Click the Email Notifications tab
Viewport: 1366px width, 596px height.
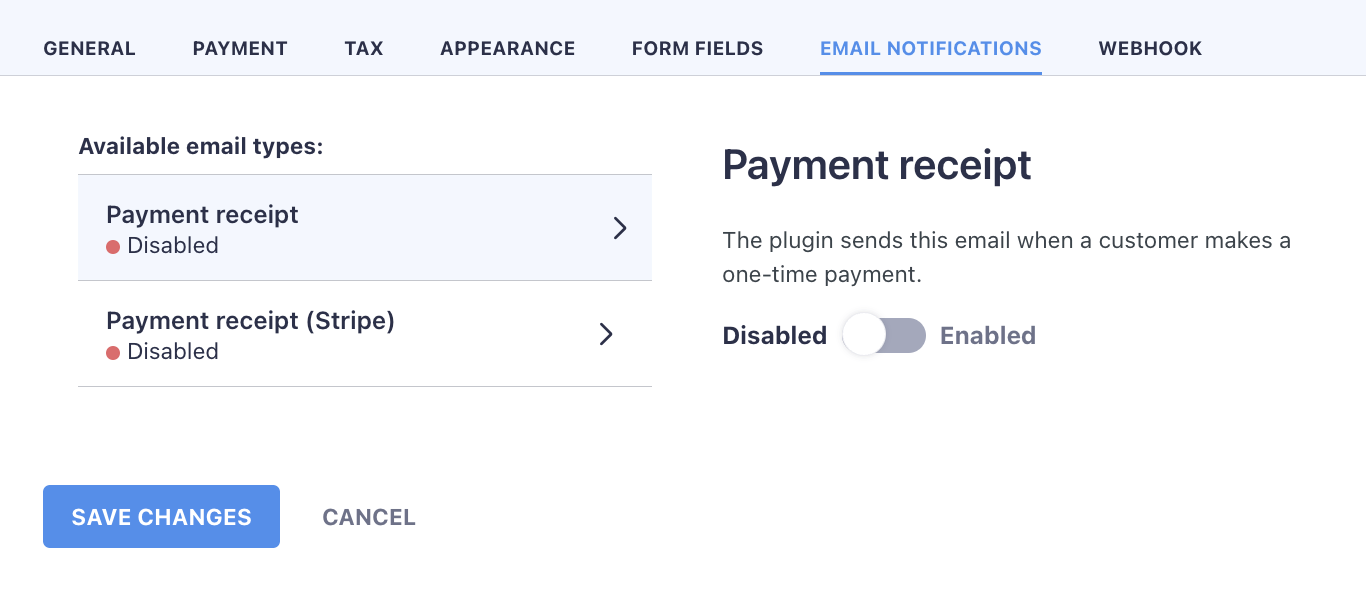930,48
